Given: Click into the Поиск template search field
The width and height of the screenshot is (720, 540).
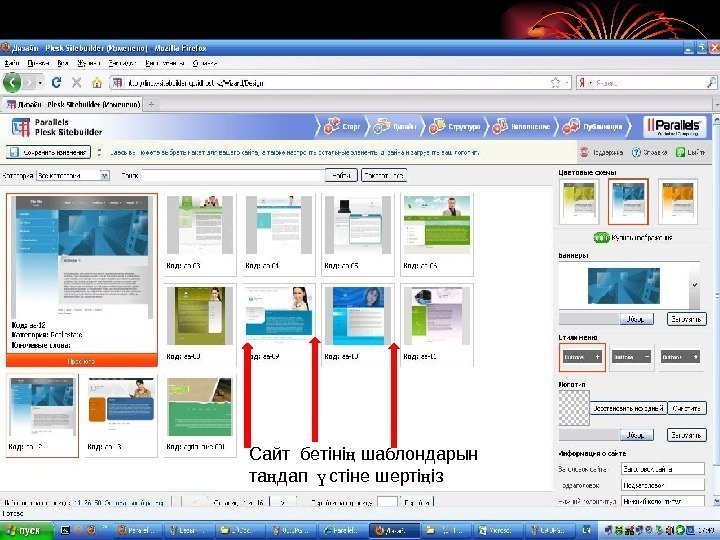Looking at the screenshot, I should [x=233, y=175].
